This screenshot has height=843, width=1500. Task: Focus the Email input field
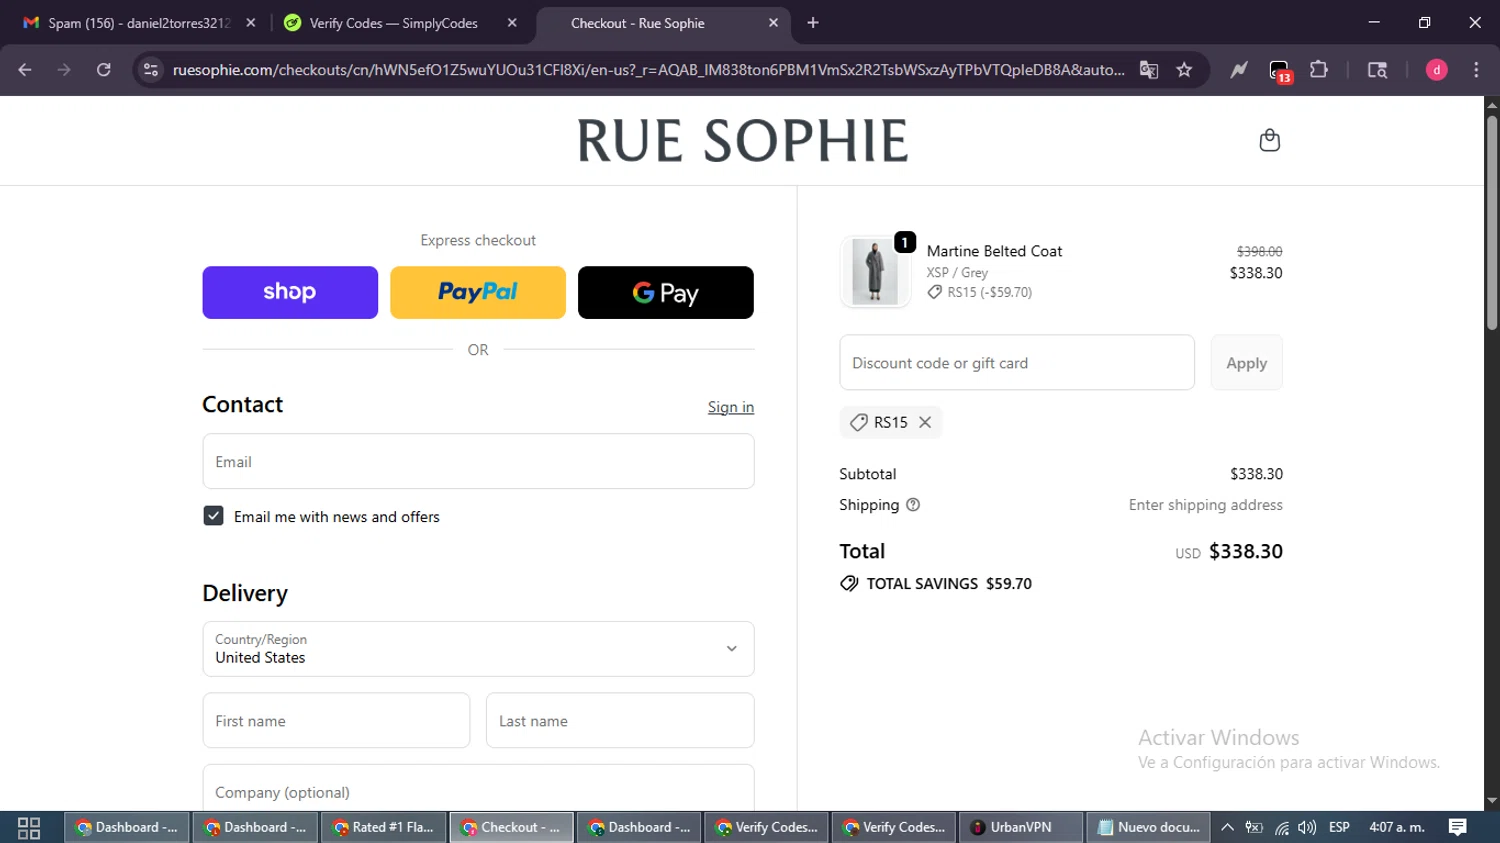coord(478,461)
